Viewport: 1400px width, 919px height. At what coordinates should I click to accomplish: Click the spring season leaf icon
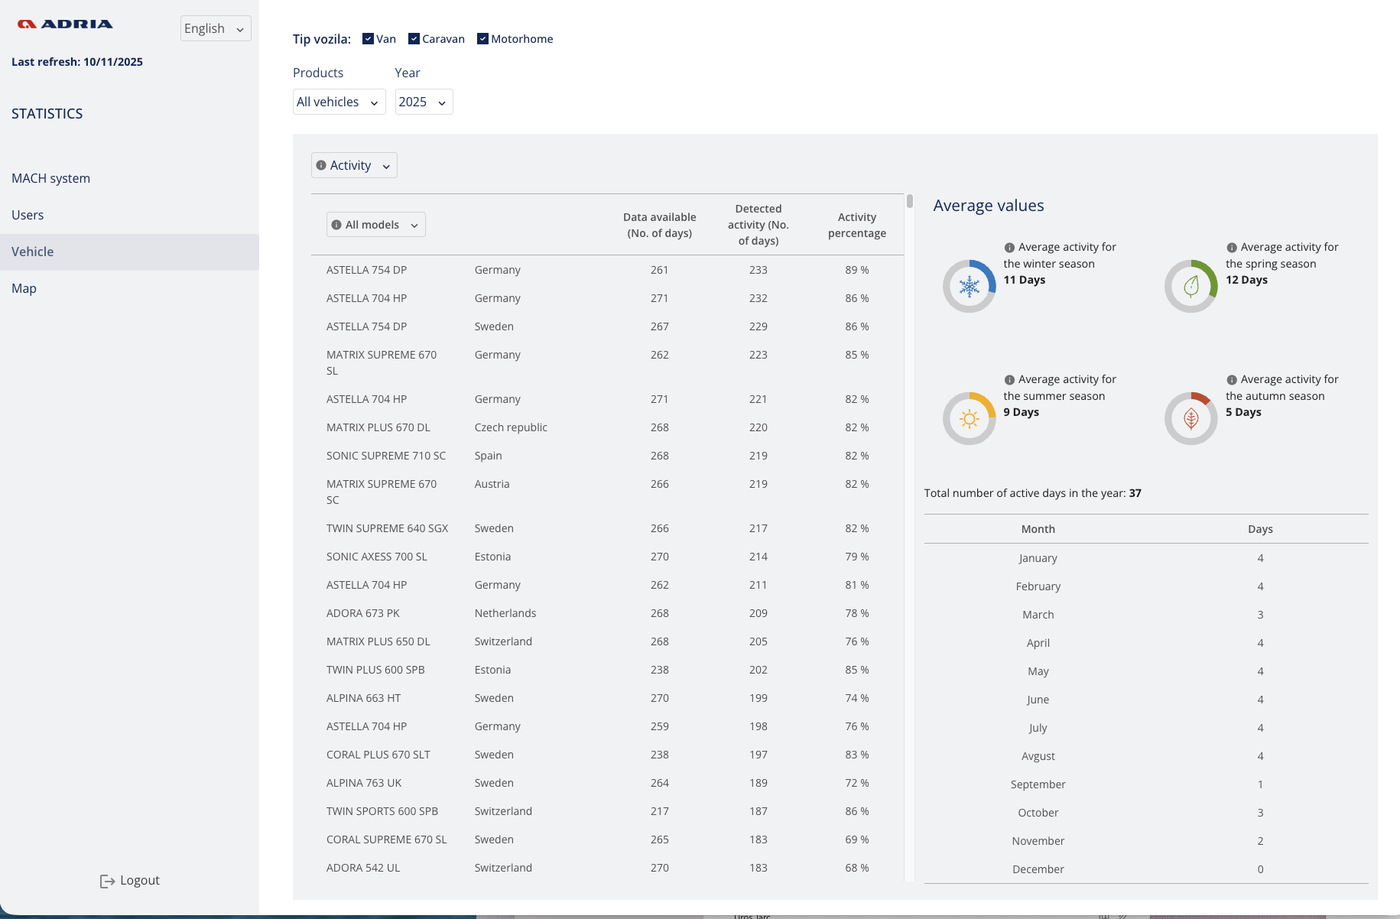coord(1191,287)
